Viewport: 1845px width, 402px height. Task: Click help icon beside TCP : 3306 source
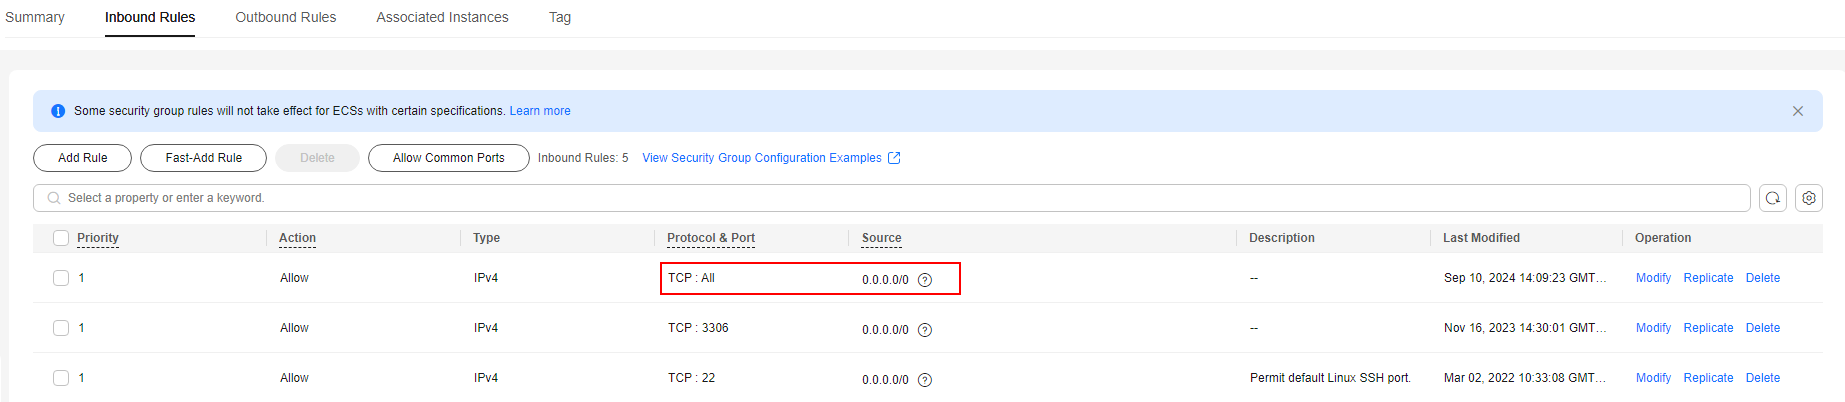pos(925,330)
